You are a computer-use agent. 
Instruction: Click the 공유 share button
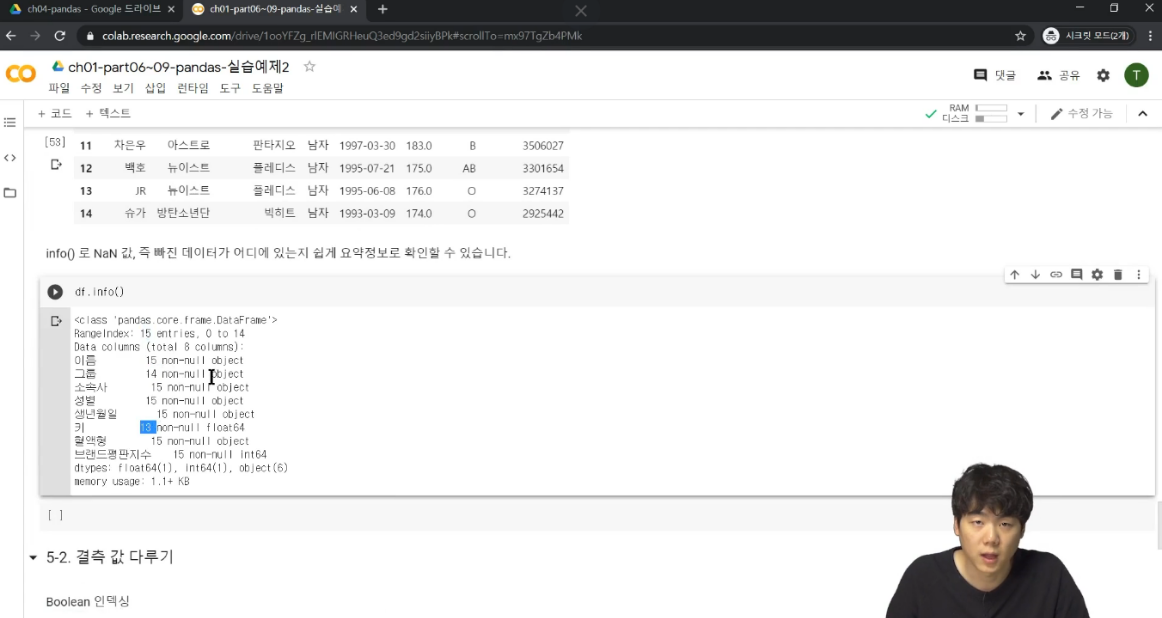(1058, 75)
